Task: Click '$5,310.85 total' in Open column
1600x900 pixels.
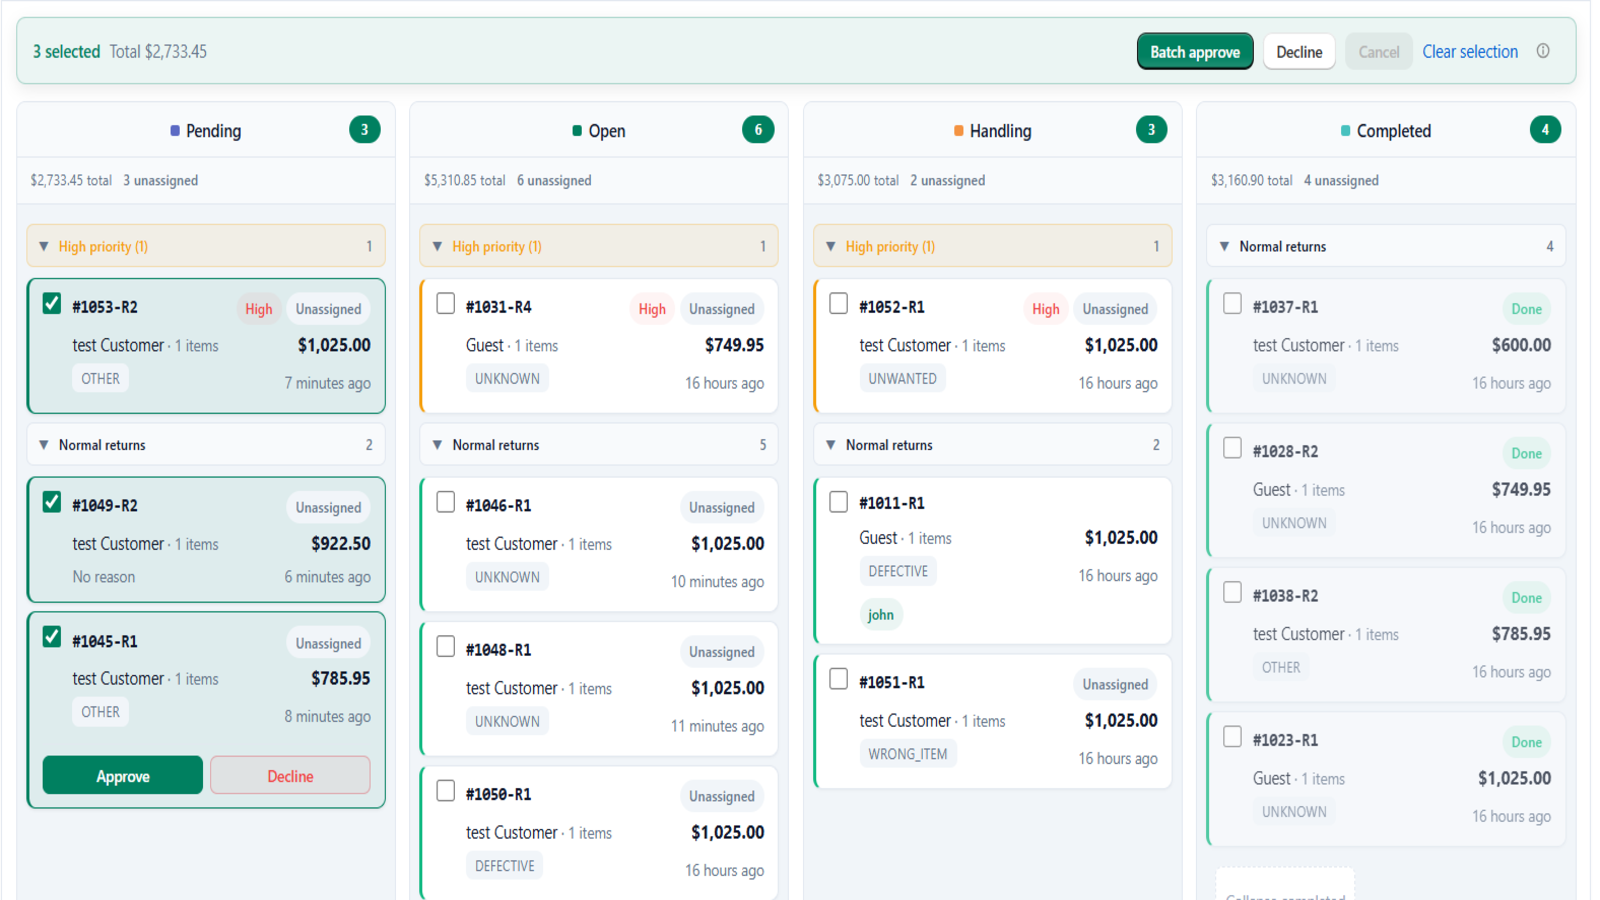Action: click(465, 181)
